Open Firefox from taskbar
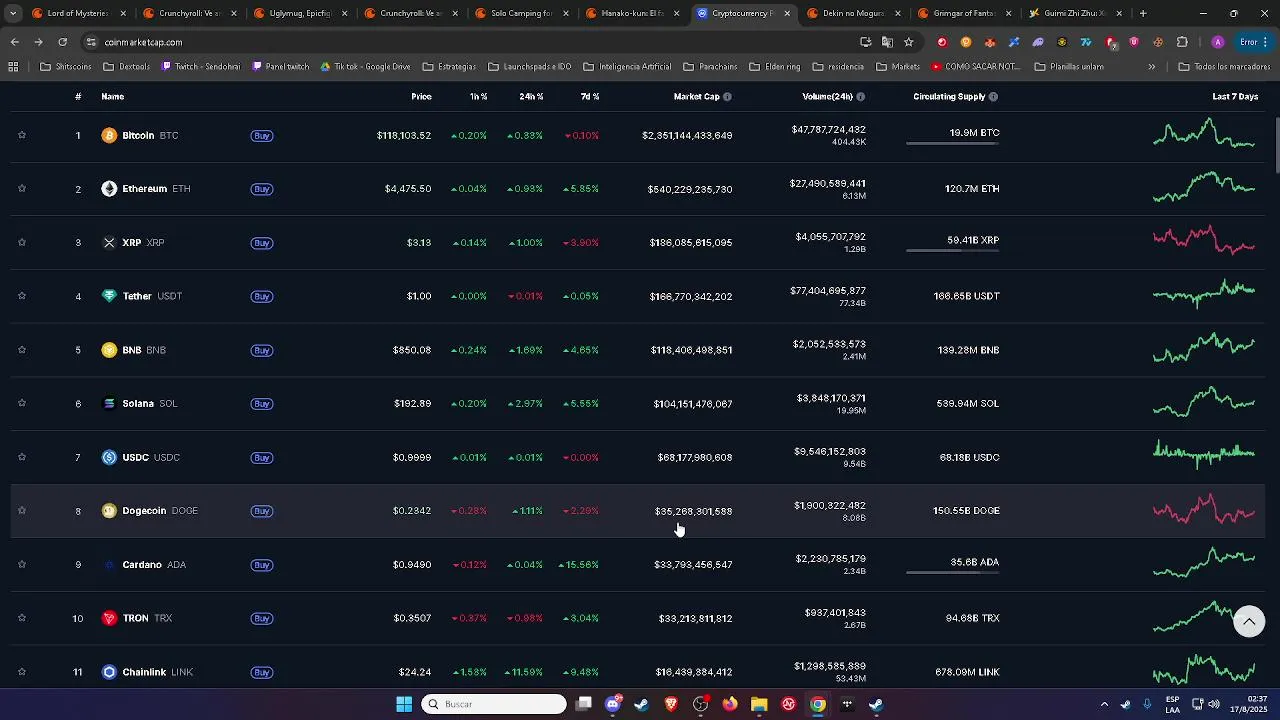This screenshot has width=1280, height=720. point(730,704)
